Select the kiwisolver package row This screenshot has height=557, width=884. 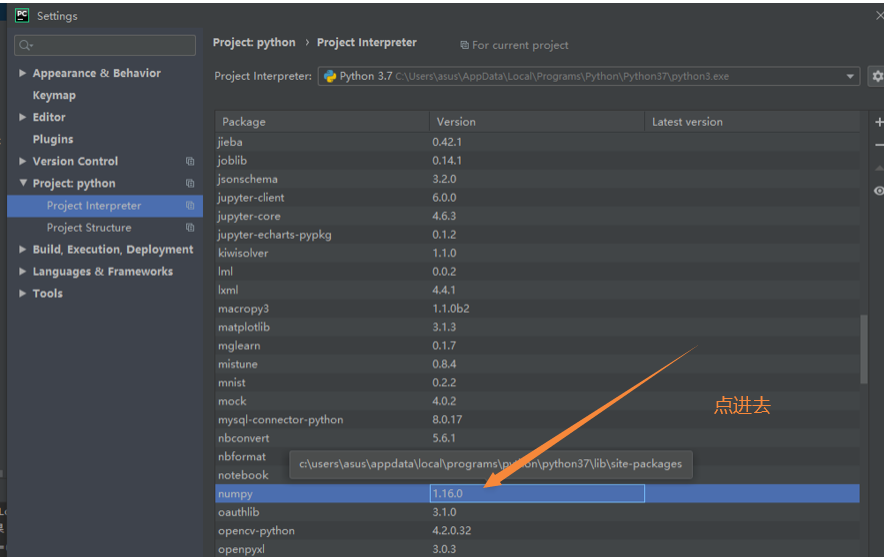coord(537,253)
